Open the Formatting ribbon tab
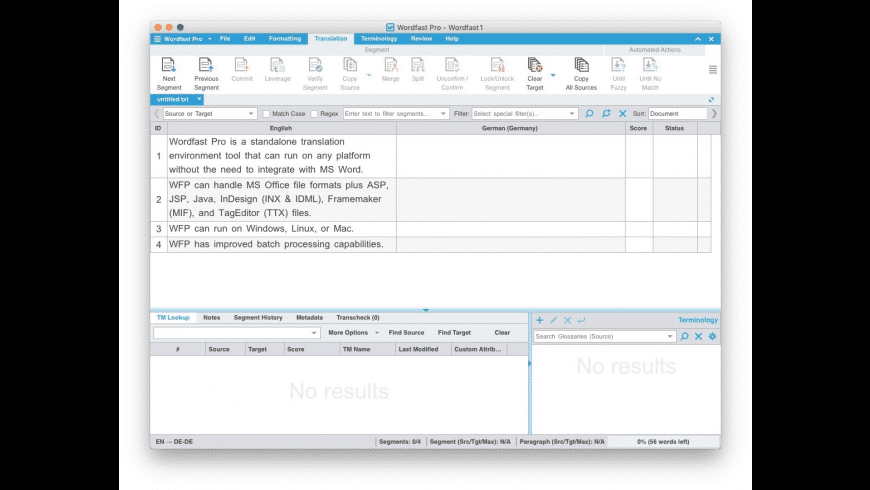The image size is (870, 490). pyautogui.click(x=285, y=39)
